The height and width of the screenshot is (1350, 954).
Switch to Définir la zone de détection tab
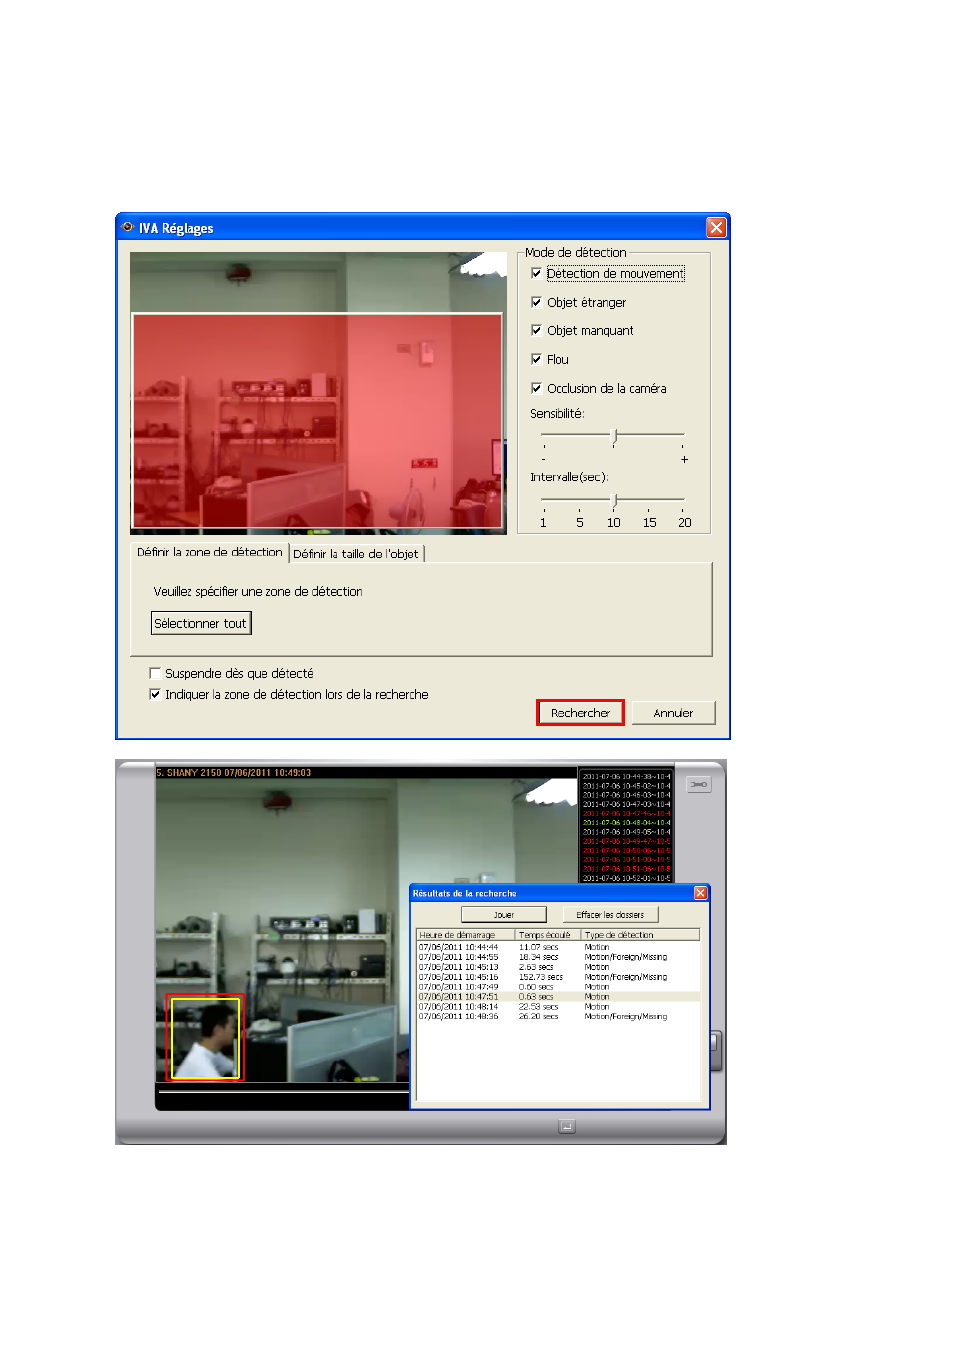point(210,552)
